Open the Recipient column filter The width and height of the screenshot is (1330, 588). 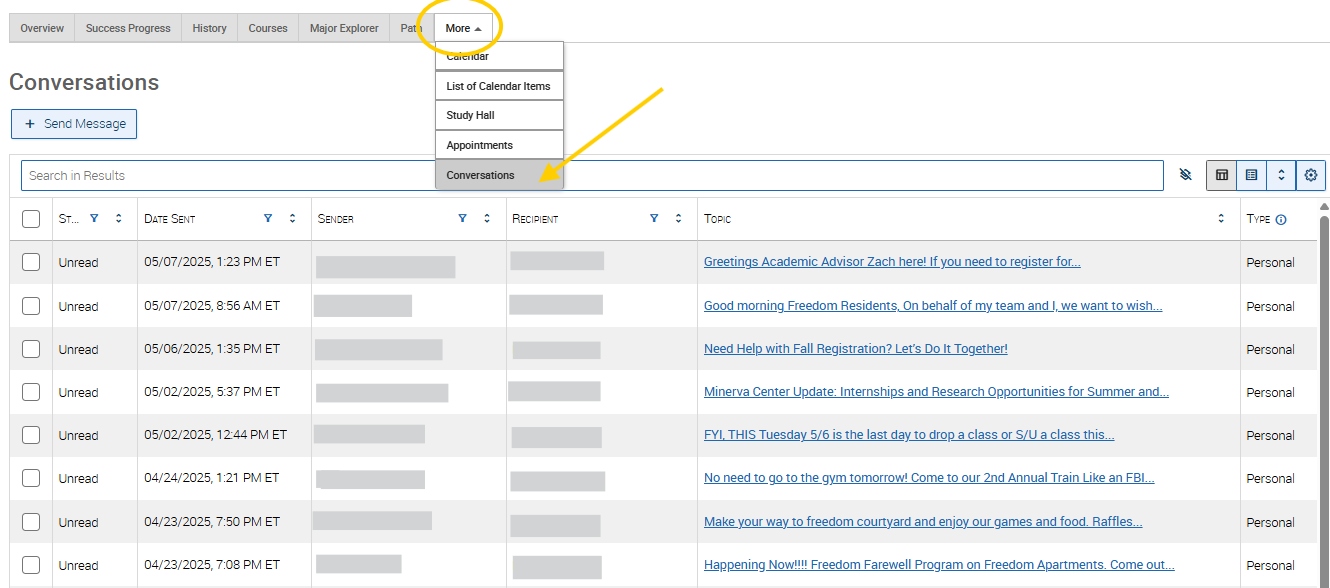point(654,218)
